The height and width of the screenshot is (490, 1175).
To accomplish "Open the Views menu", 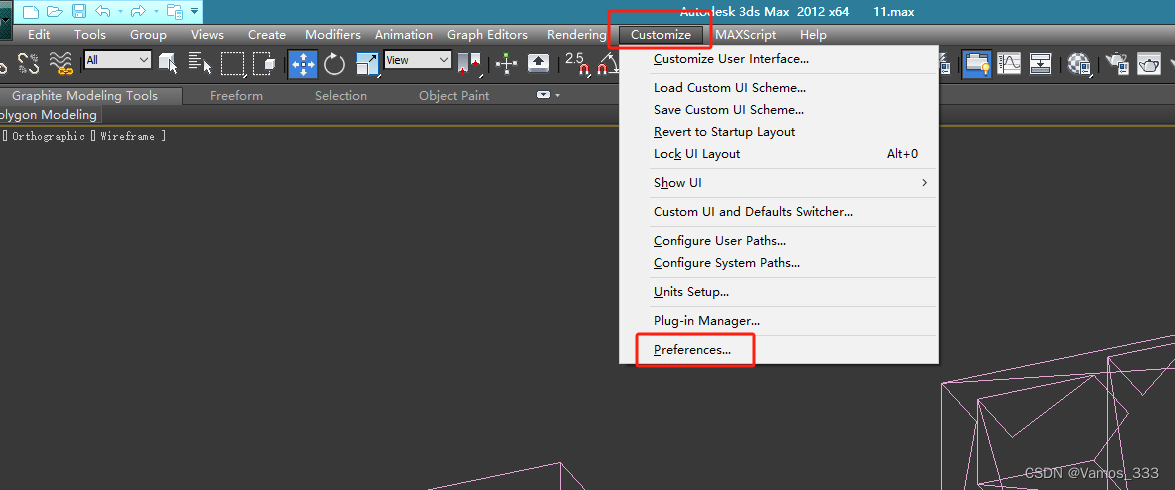I will 208,34.
